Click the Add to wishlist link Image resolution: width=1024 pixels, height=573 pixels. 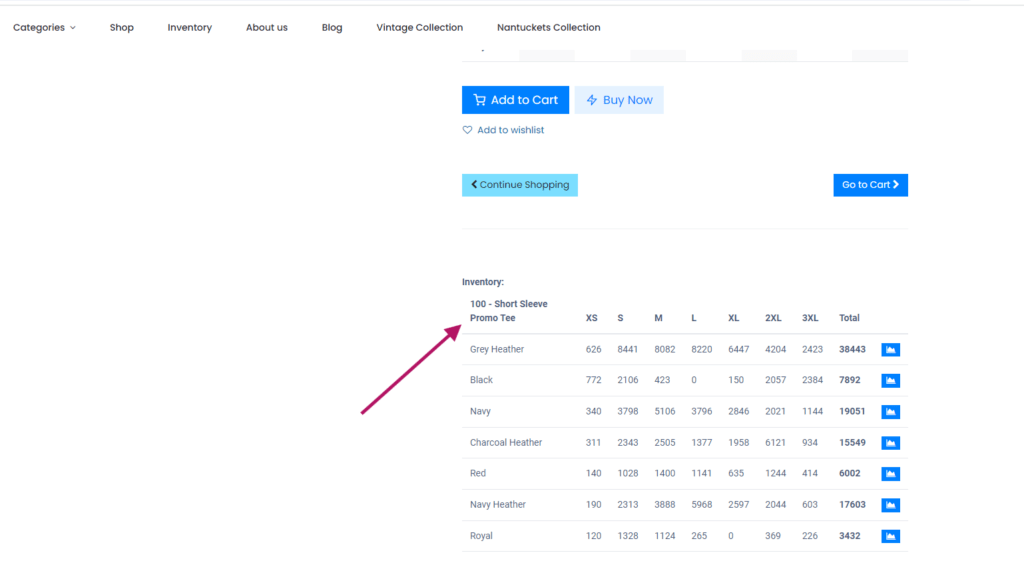point(510,130)
